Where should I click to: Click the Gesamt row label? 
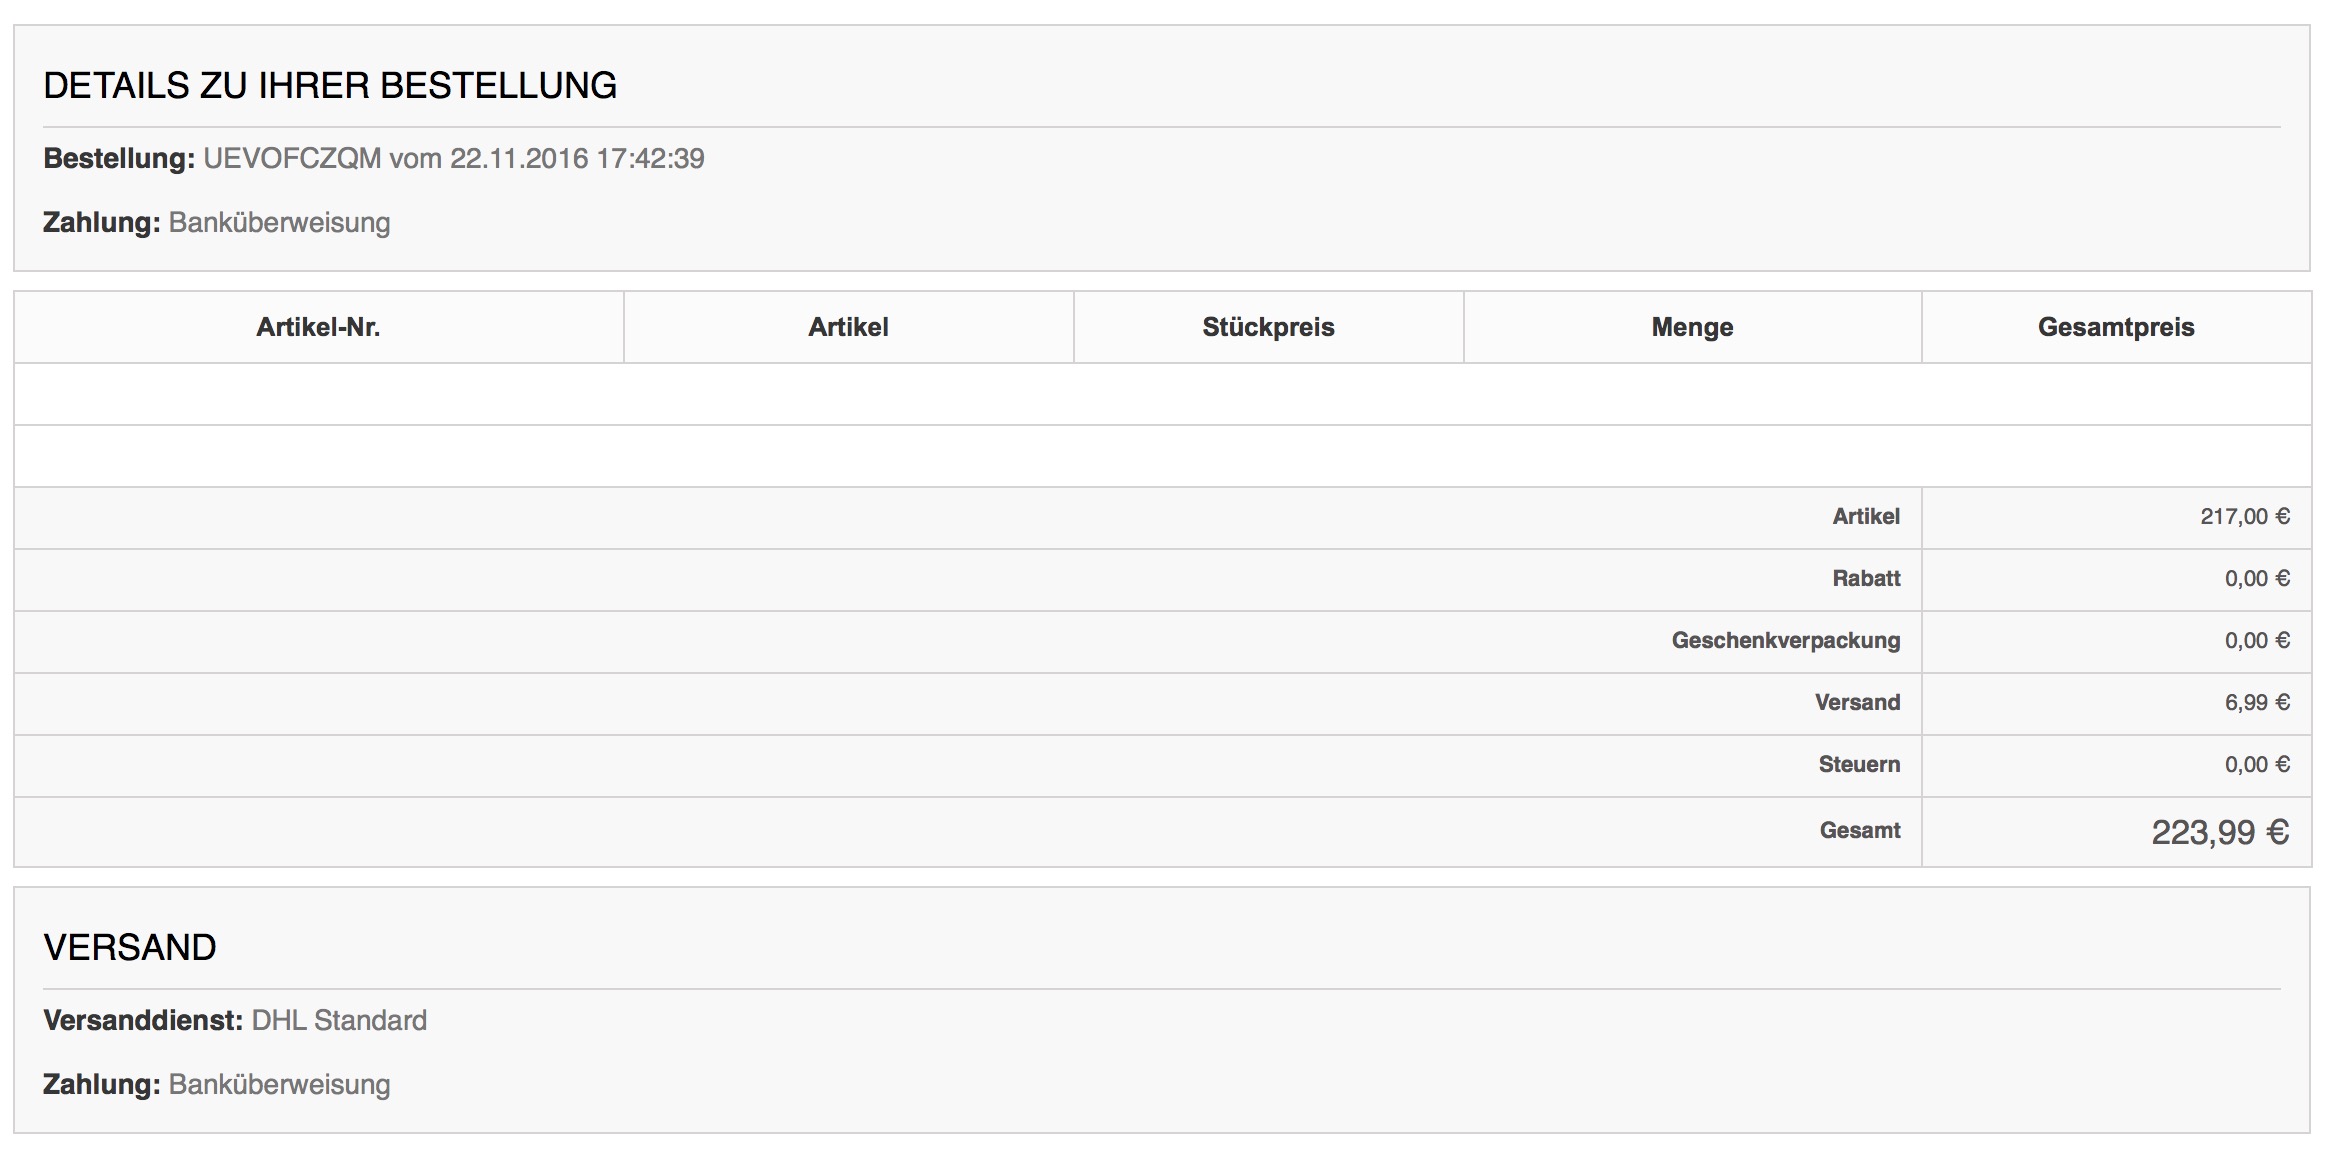coord(1859,830)
